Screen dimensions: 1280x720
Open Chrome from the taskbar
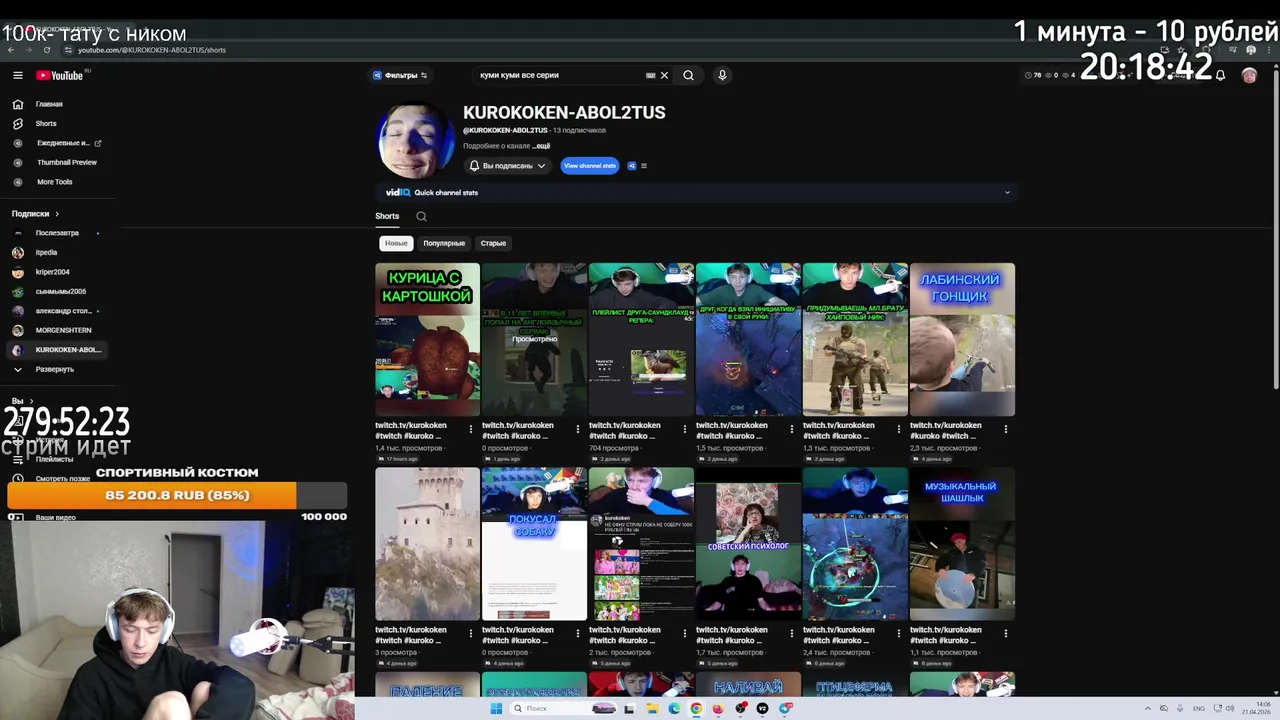(x=696, y=709)
